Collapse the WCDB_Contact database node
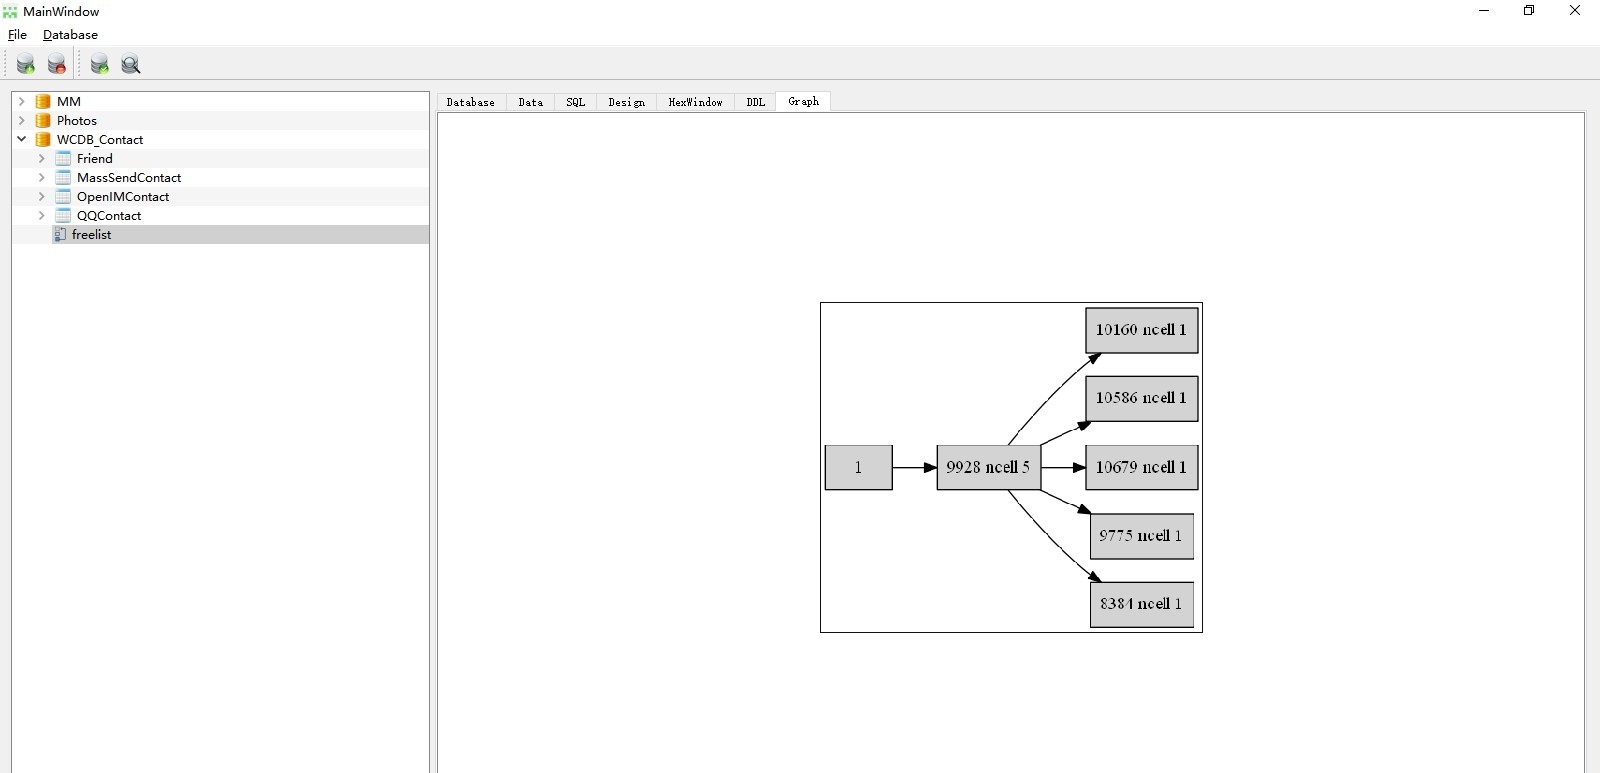The image size is (1603, 773). pyautogui.click(x=21, y=139)
